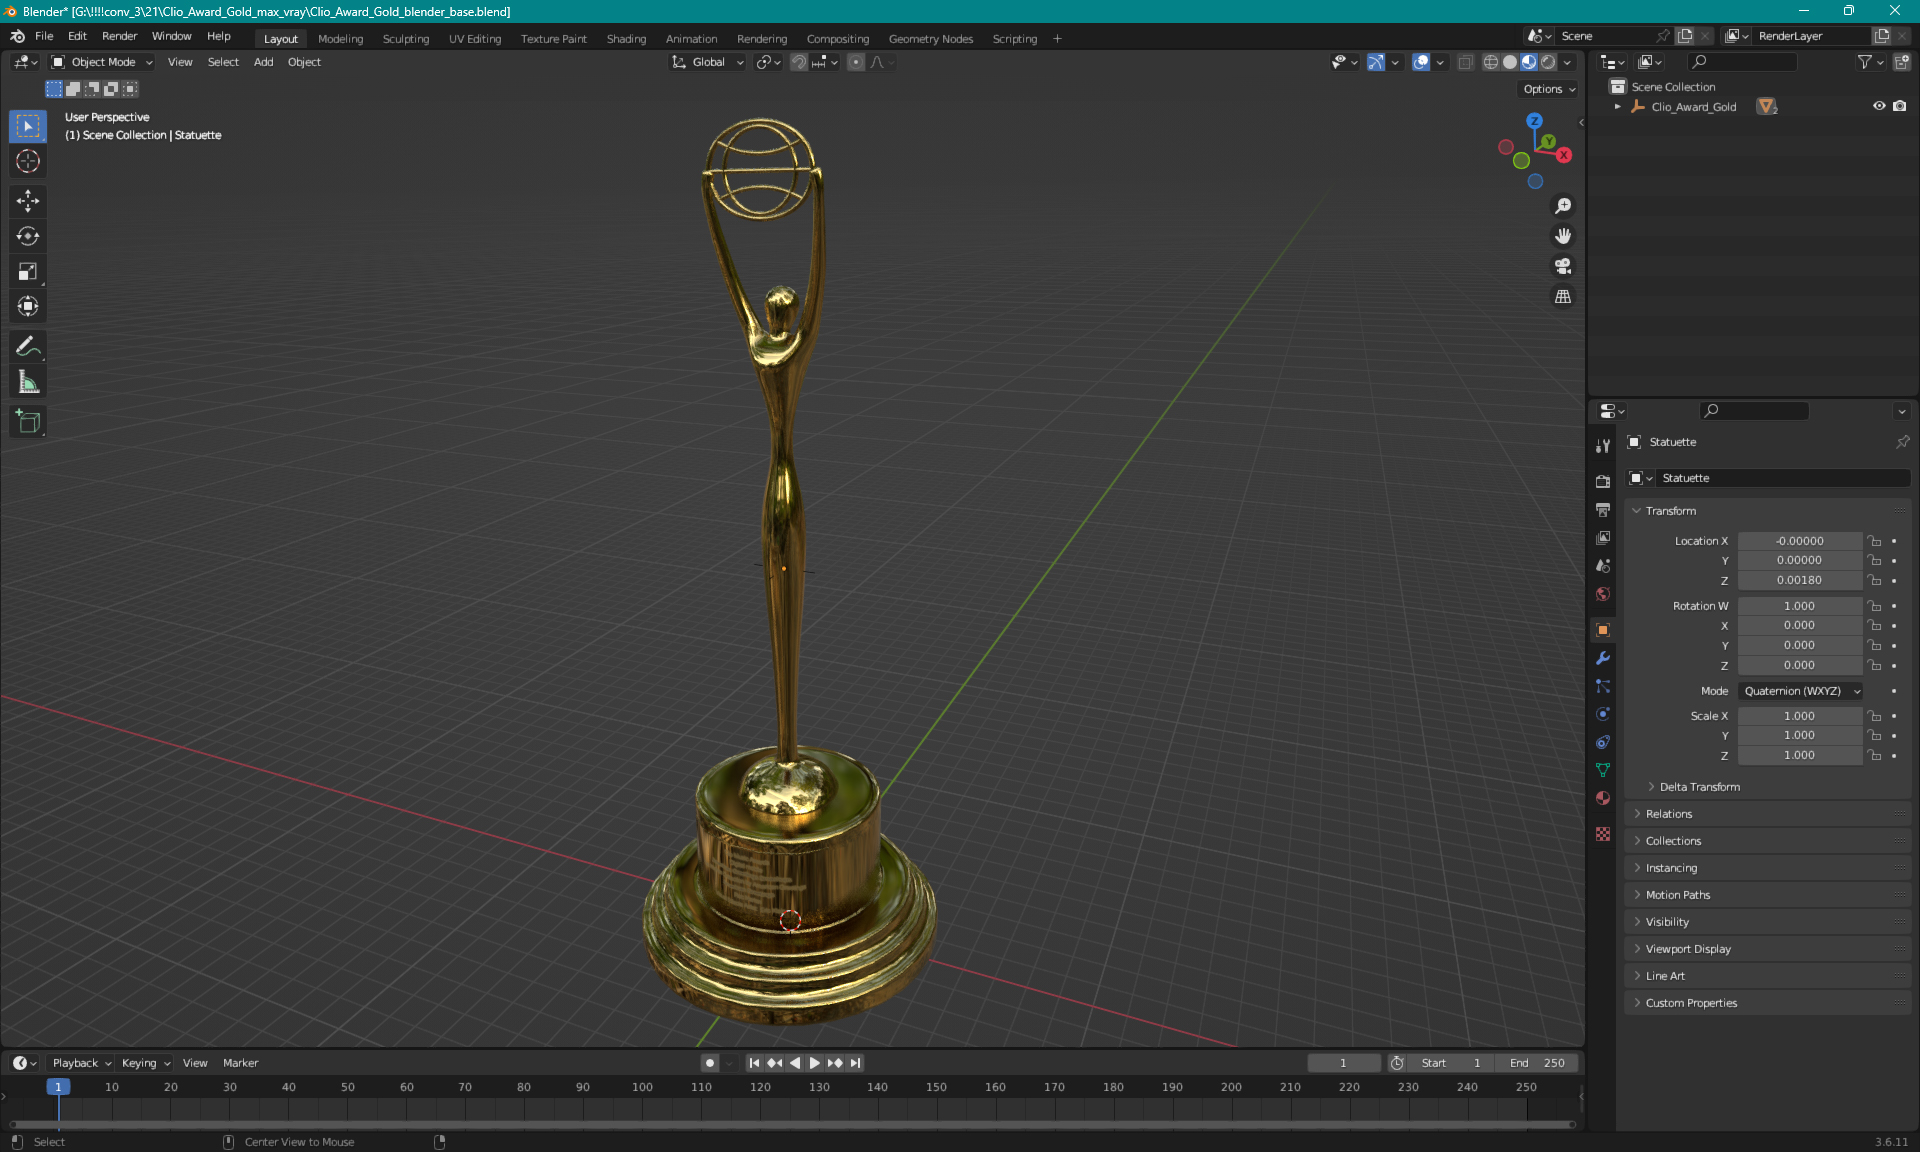Toggle show overlays button
Image resolution: width=1920 pixels, height=1152 pixels.
pyautogui.click(x=1421, y=62)
